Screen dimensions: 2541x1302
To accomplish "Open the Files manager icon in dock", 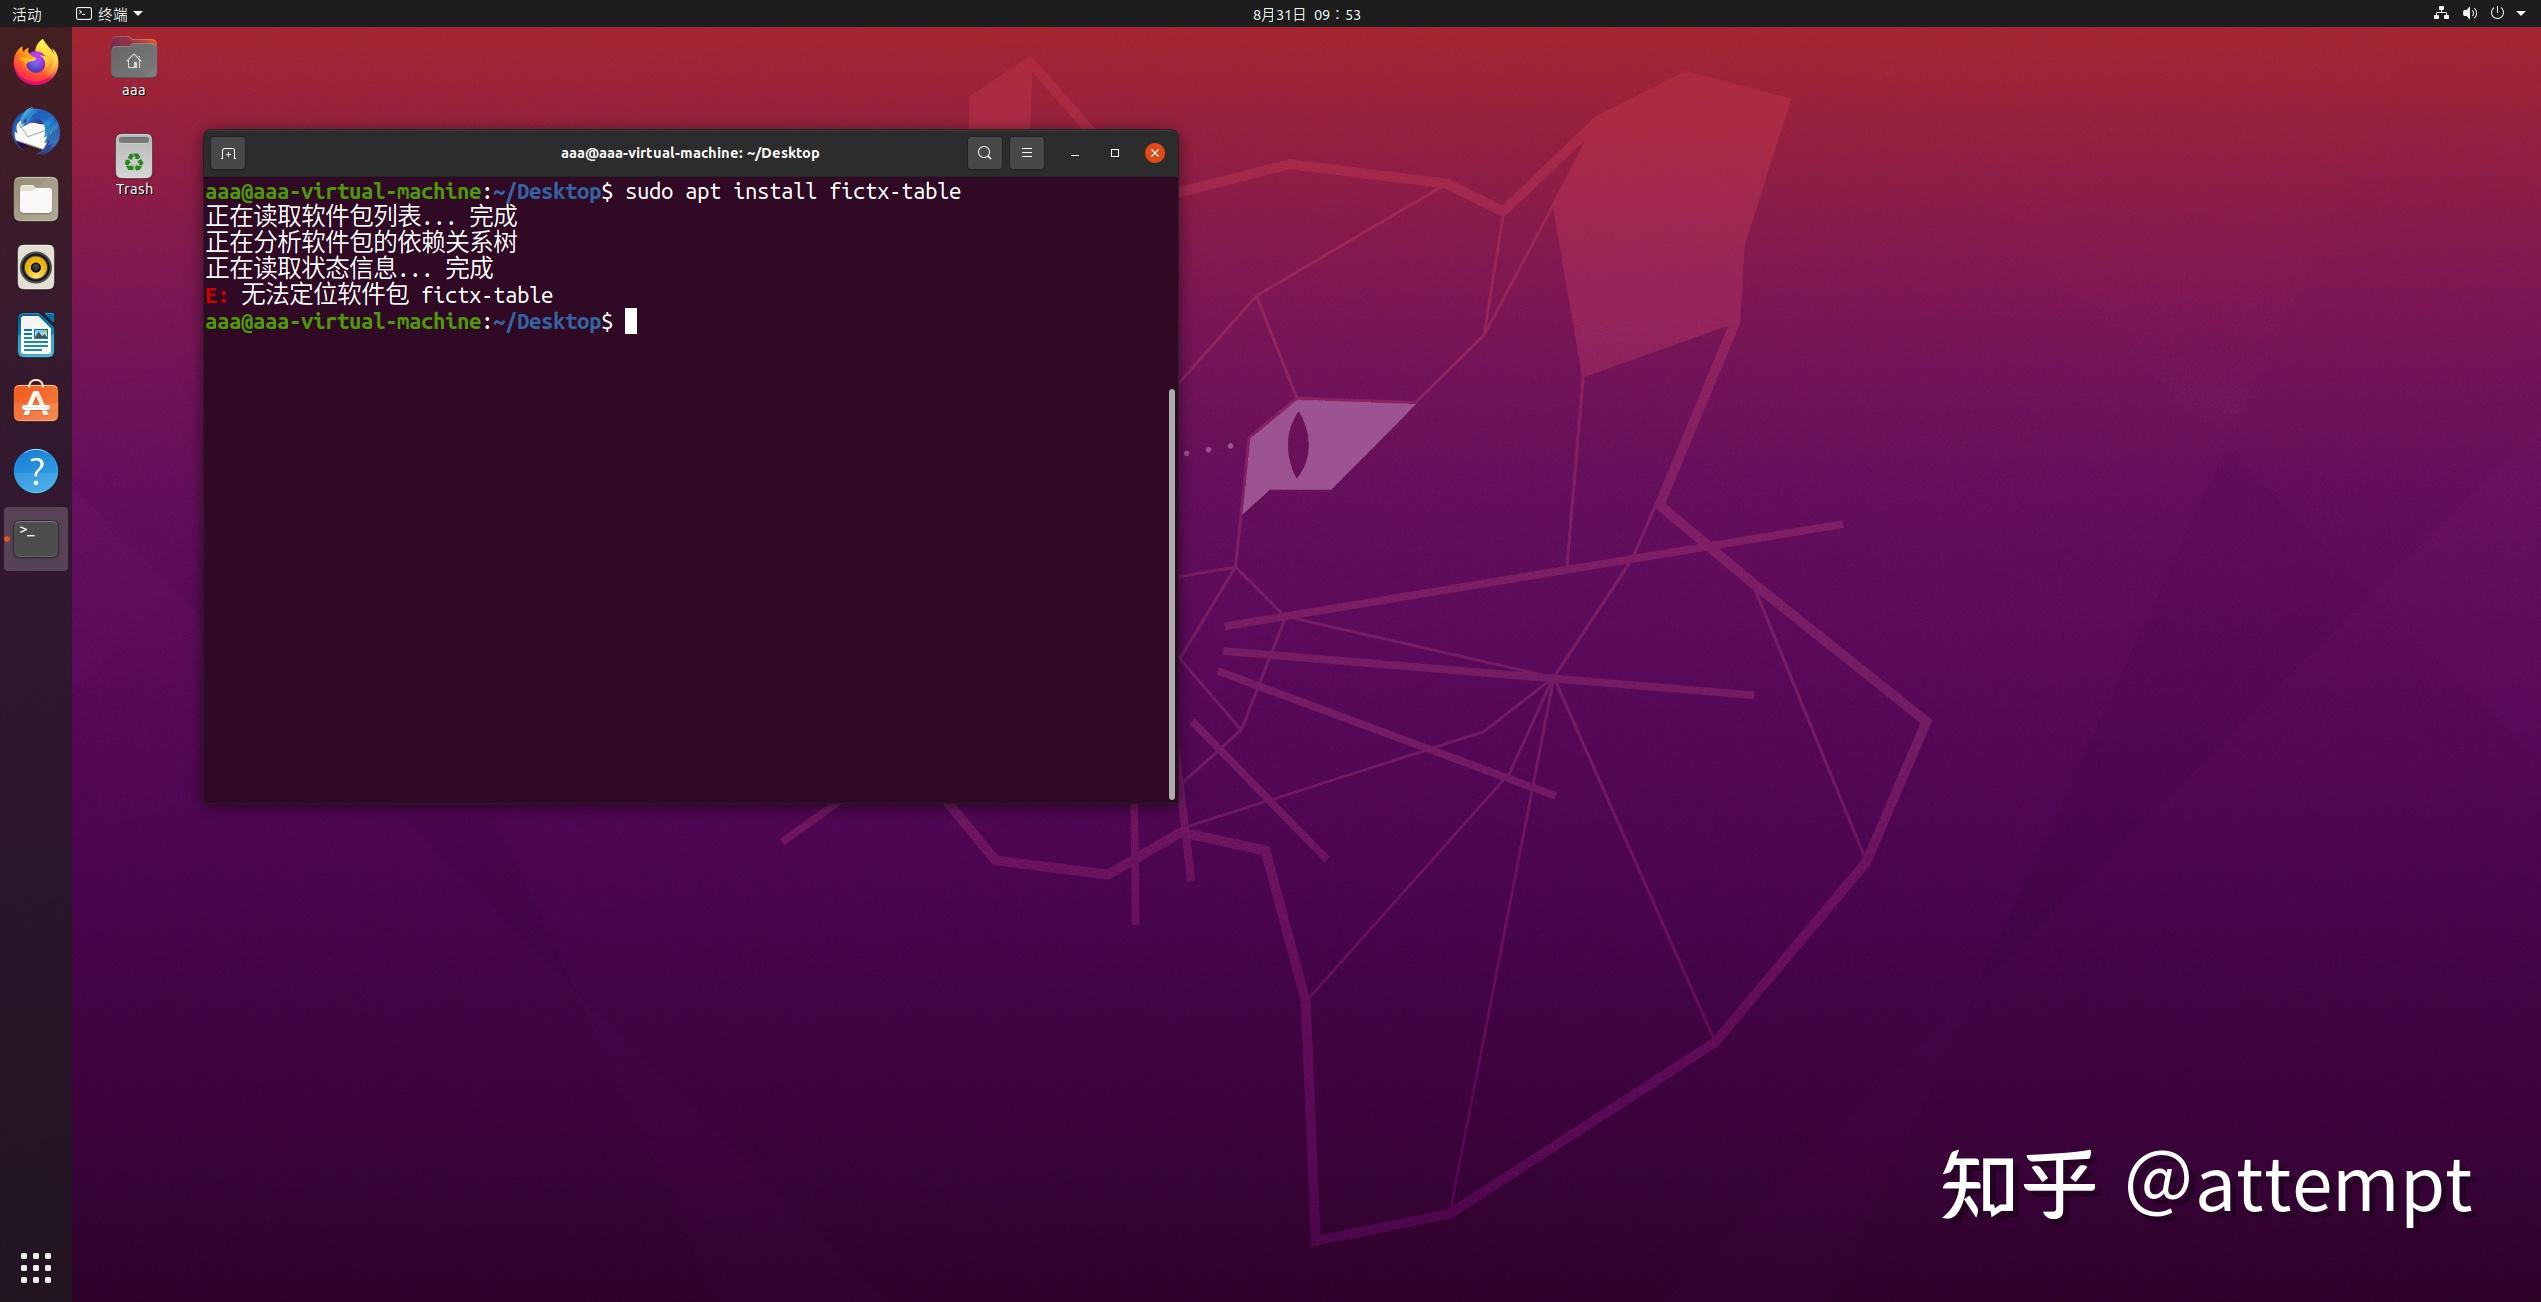I will pyautogui.click(x=35, y=199).
